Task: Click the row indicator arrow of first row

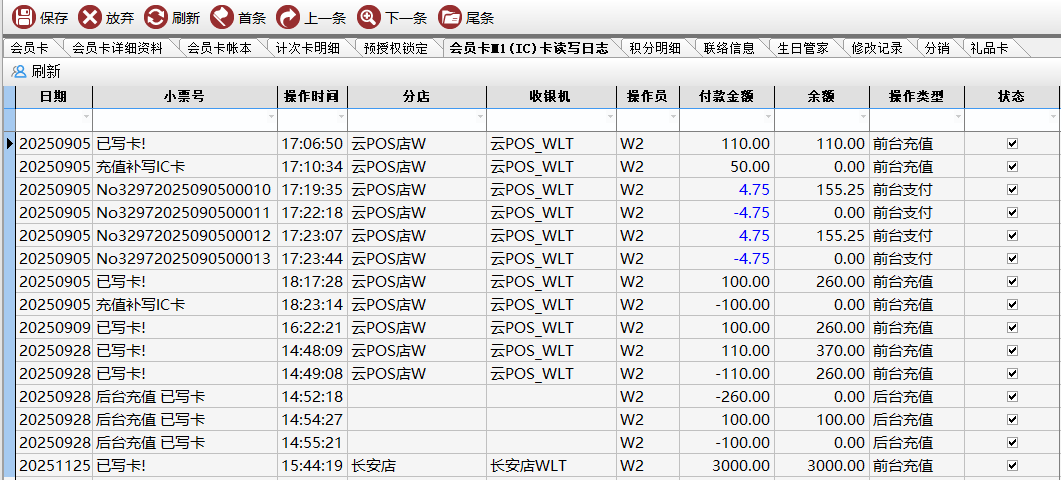Action: coord(9,144)
